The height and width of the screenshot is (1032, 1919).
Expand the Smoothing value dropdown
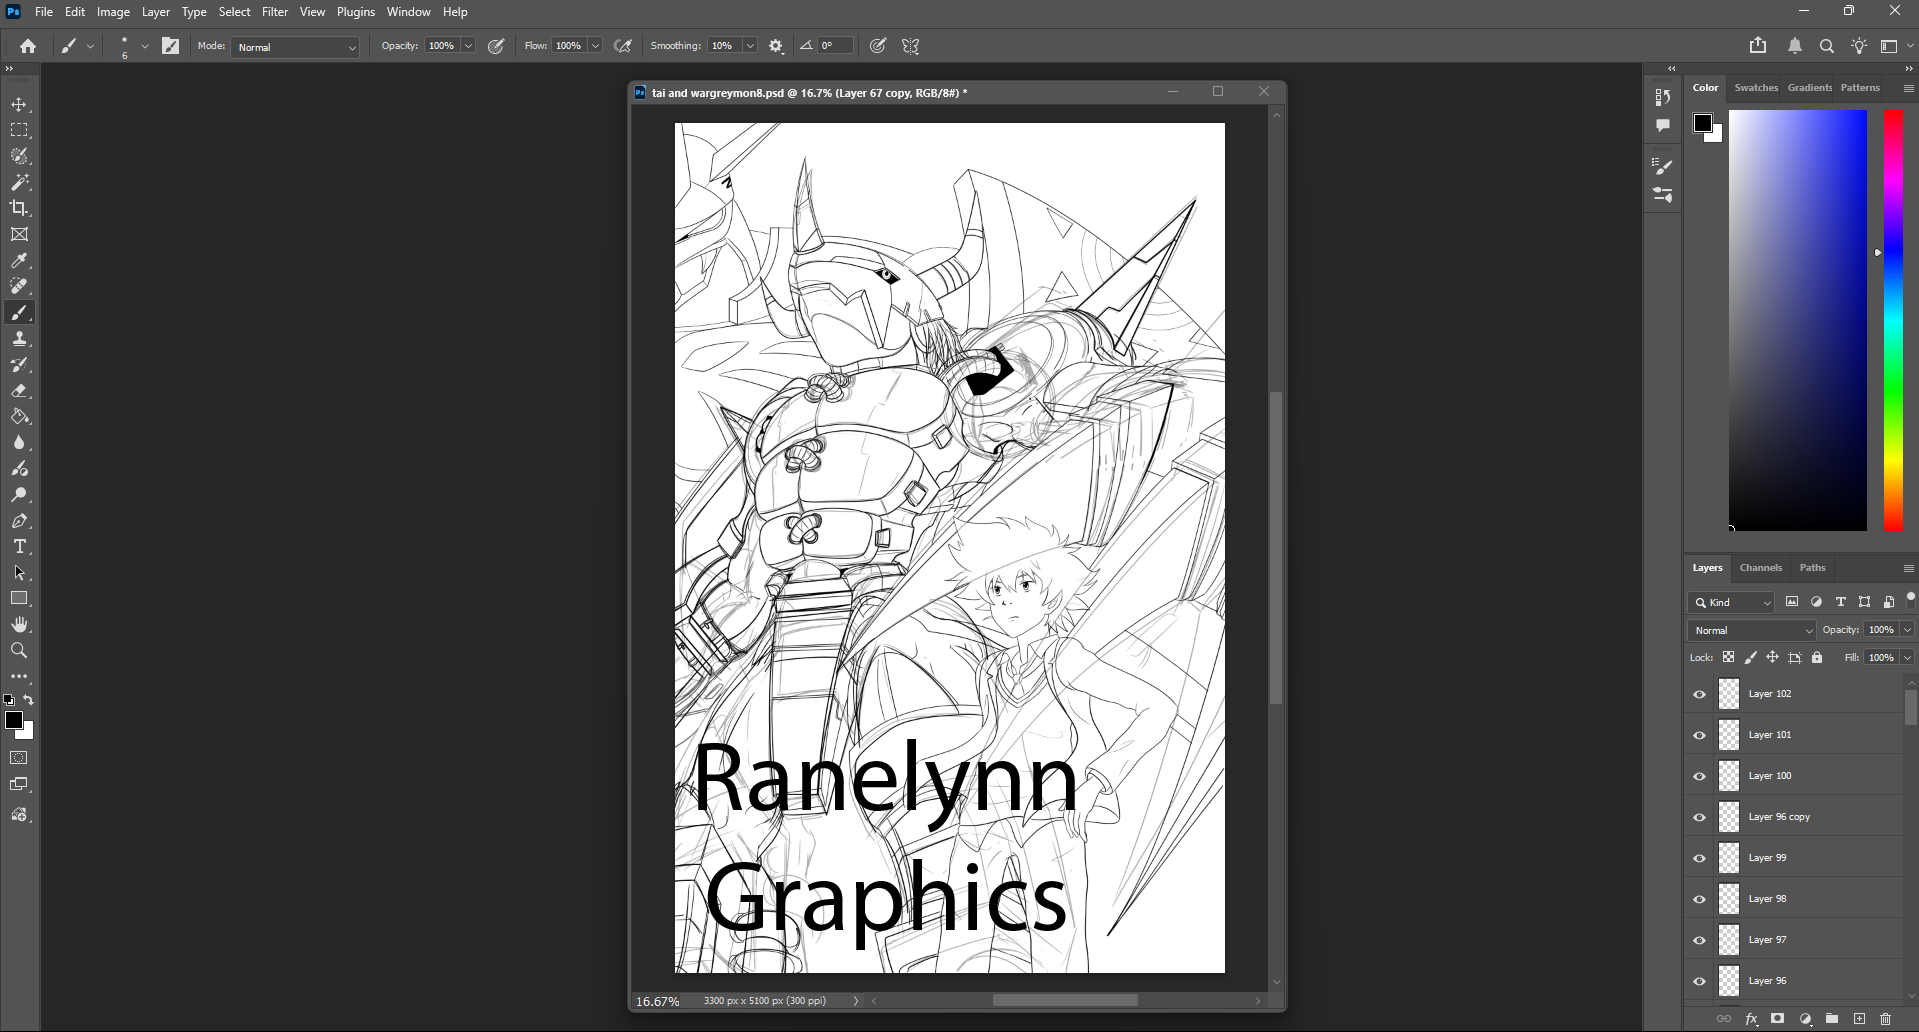tap(749, 46)
